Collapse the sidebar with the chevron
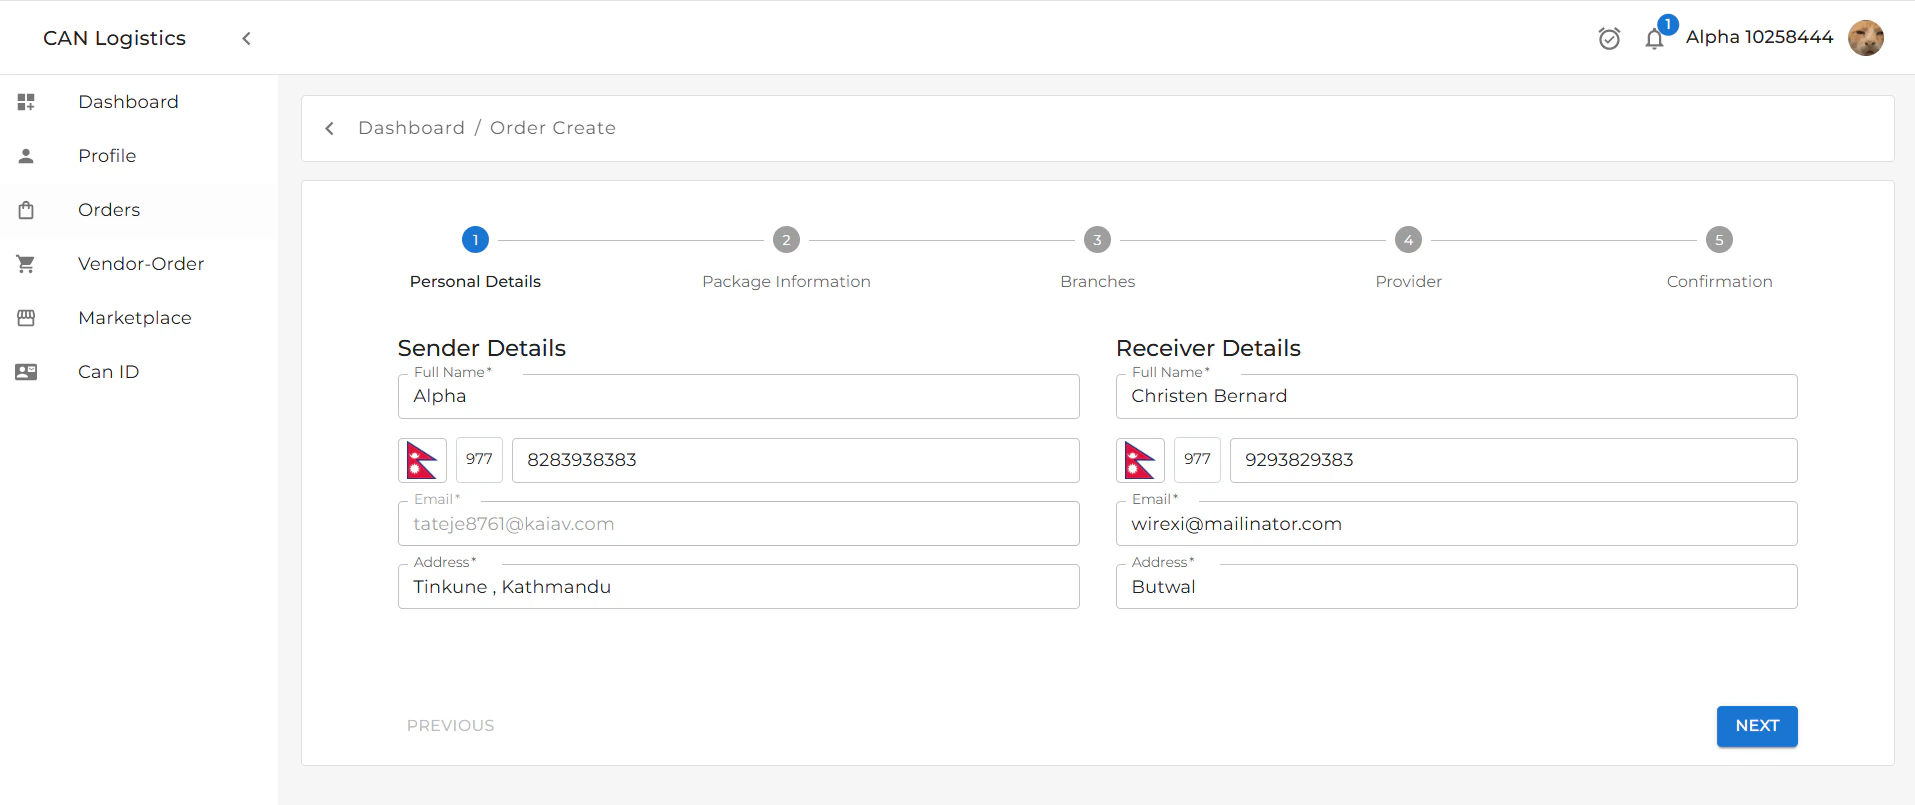The height and width of the screenshot is (805, 1915). coord(246,38)
